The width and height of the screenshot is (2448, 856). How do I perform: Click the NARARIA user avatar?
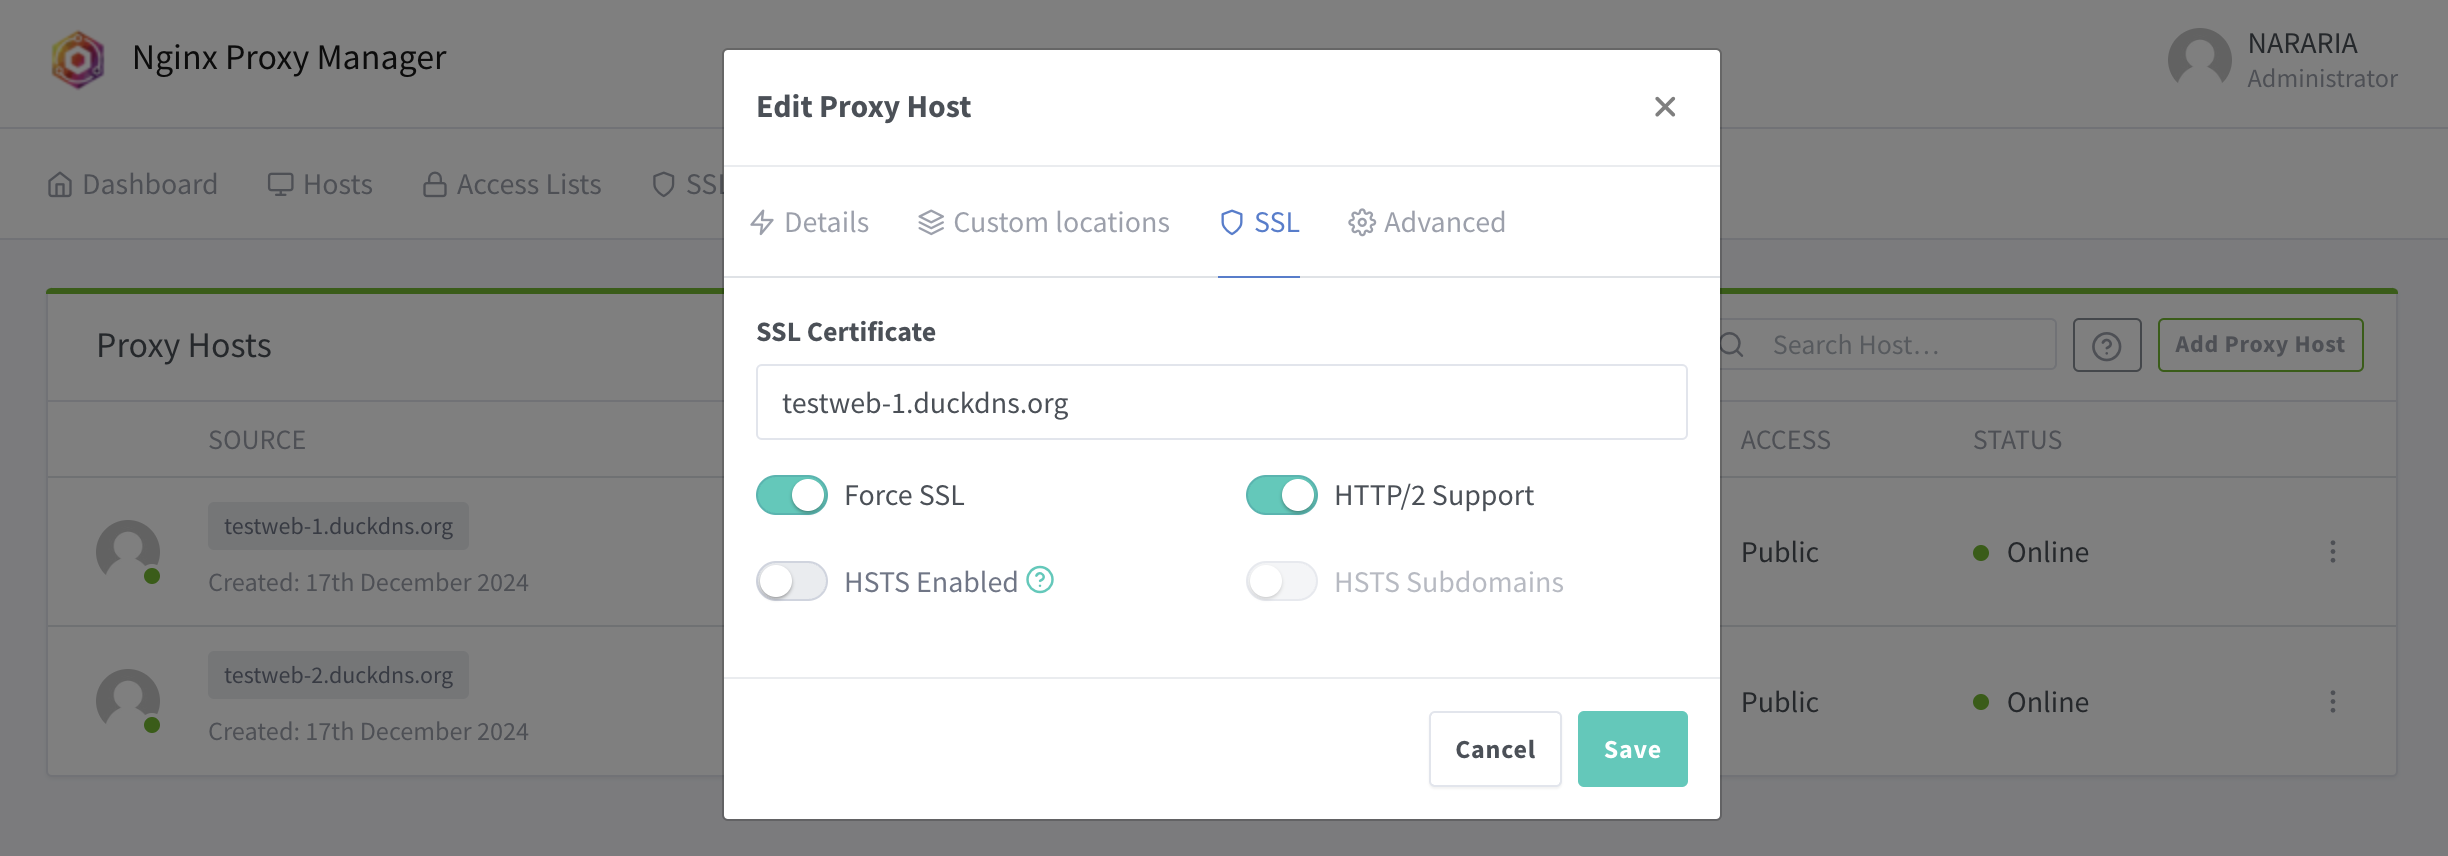click(x=2199, y=59)
